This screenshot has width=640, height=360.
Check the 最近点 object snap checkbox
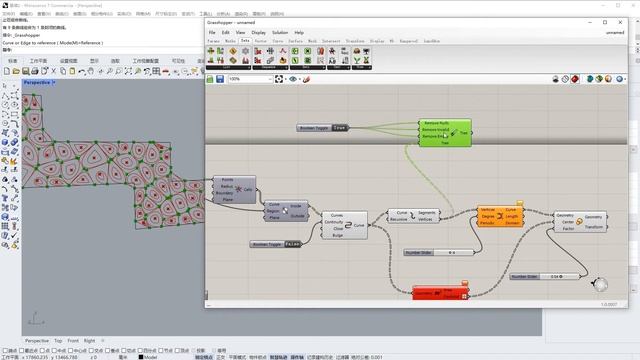22,351
